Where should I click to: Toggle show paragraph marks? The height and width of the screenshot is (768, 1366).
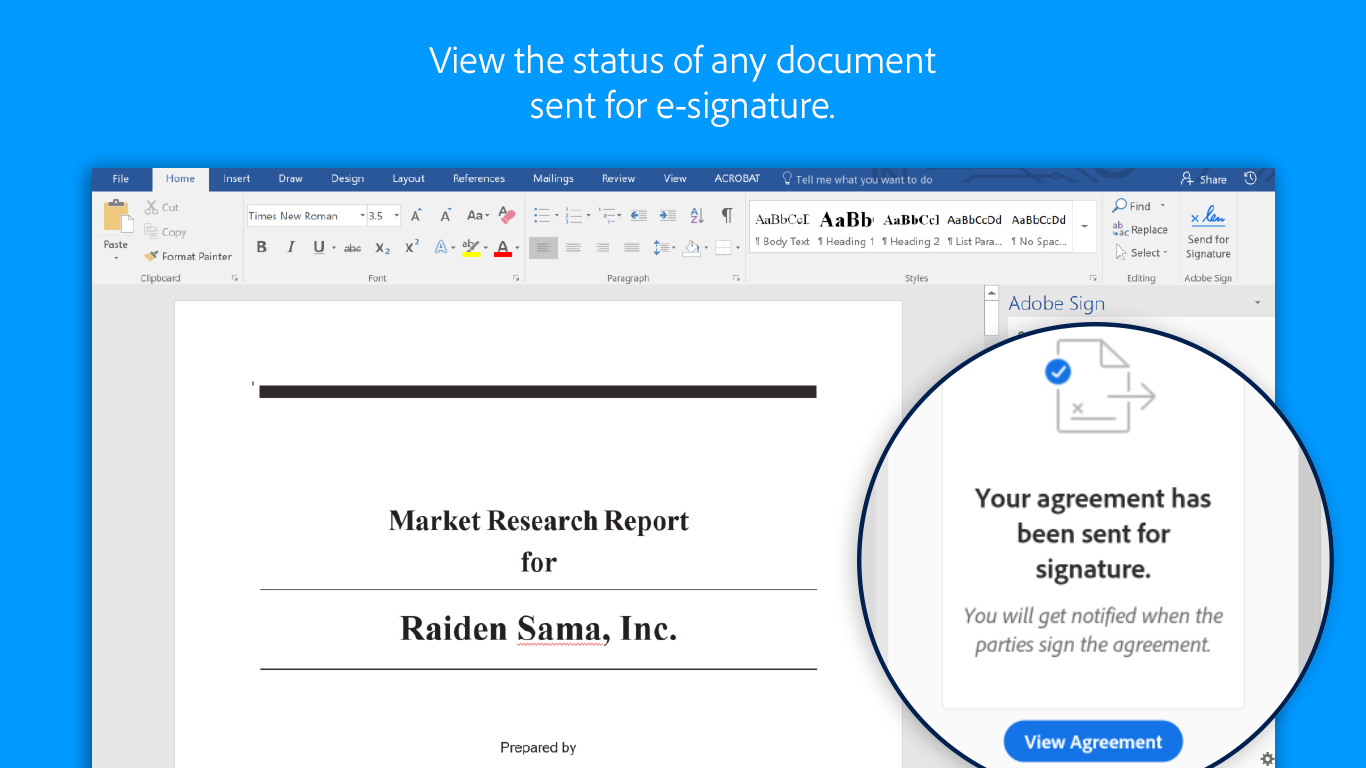(x=727, y=215)
